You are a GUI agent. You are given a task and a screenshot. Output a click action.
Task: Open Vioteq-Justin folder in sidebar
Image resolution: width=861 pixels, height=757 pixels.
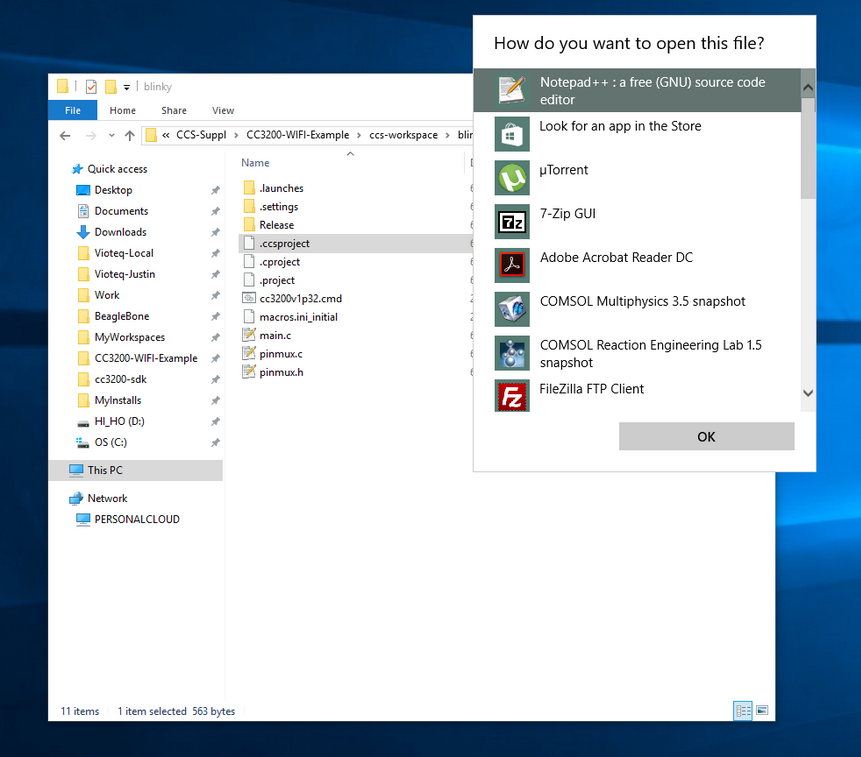pos(116,274)
